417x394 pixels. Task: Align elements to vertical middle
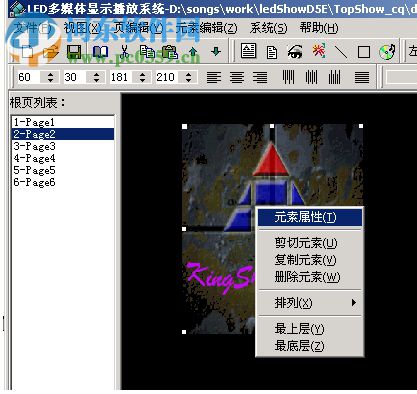(312, 77)
